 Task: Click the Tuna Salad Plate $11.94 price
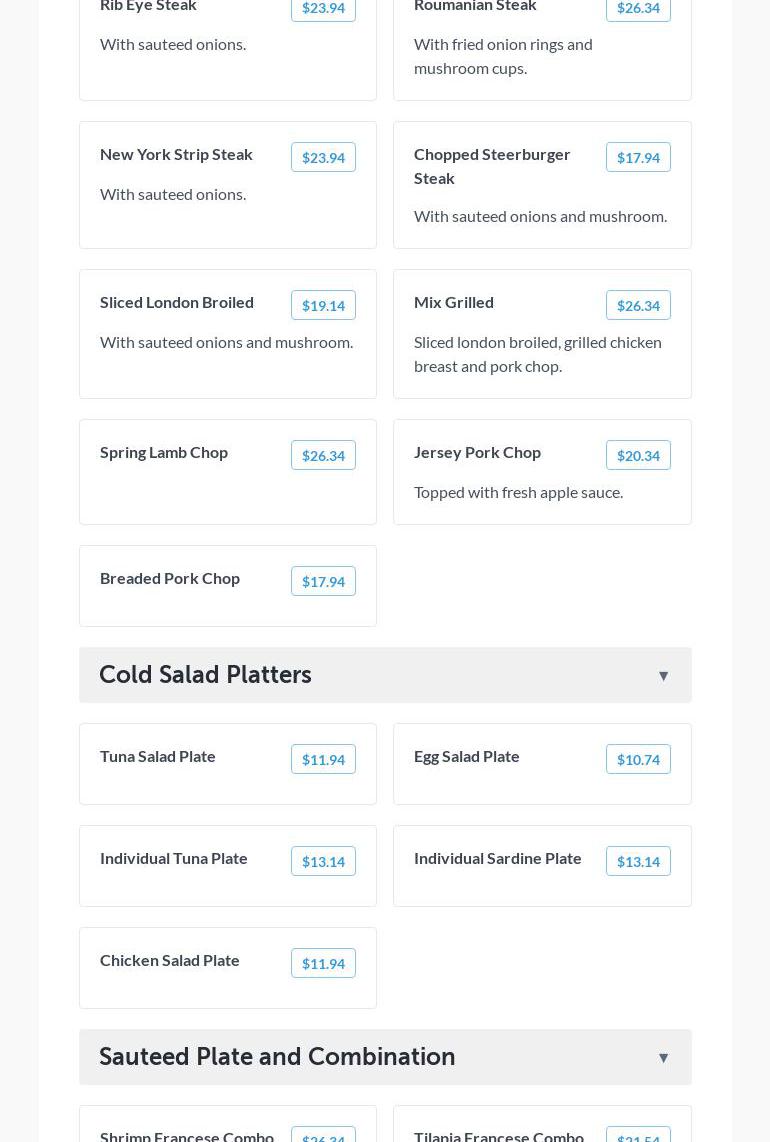323,760
